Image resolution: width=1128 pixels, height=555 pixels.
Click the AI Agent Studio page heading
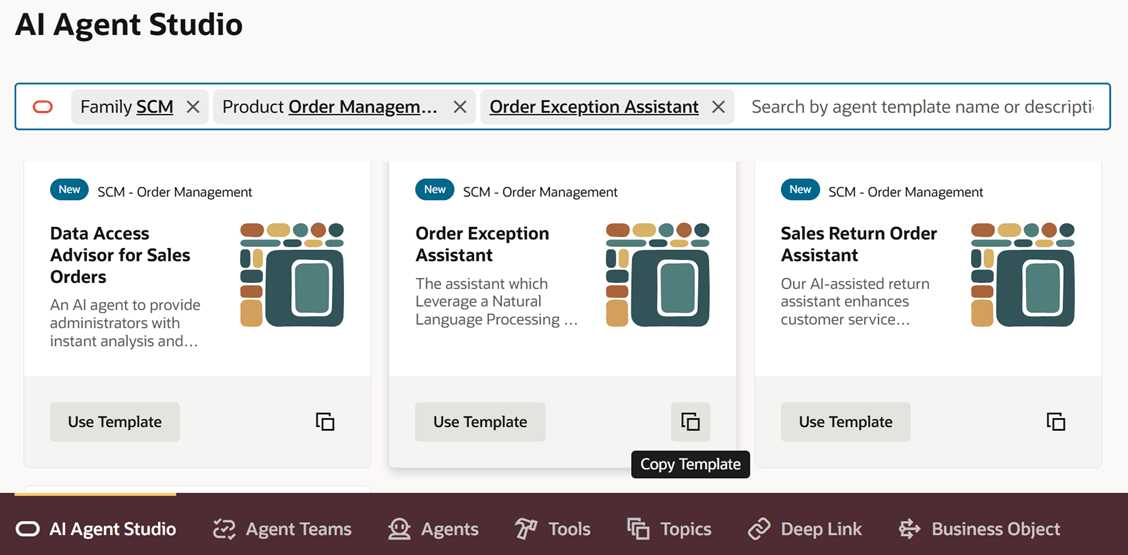tap(129, 24)
